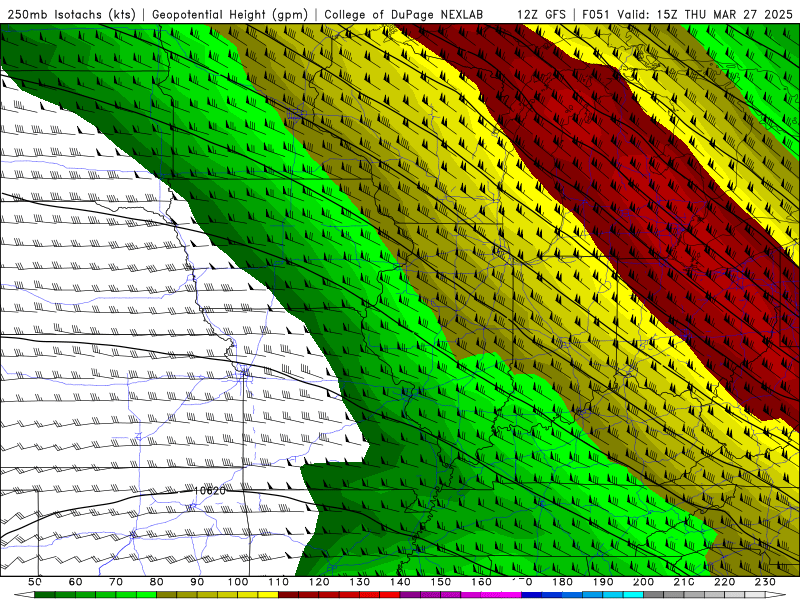Click the 80 knot legend value
Screen dimensions: 800x600
click(157, 582)
